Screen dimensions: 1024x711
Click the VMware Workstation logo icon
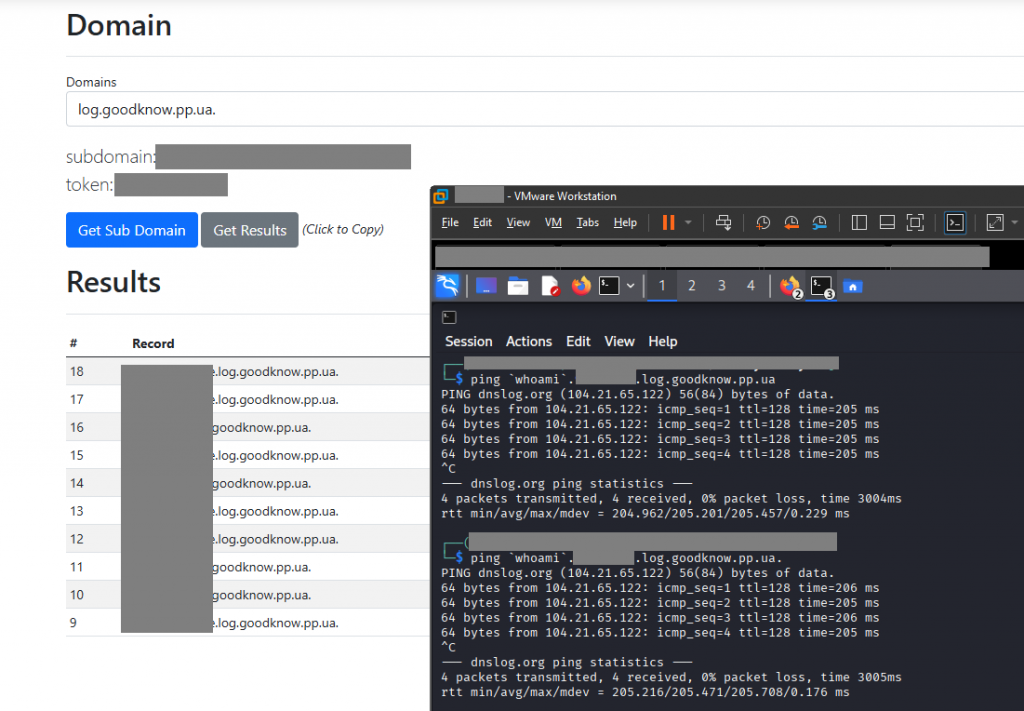click(x=441, y=196)
